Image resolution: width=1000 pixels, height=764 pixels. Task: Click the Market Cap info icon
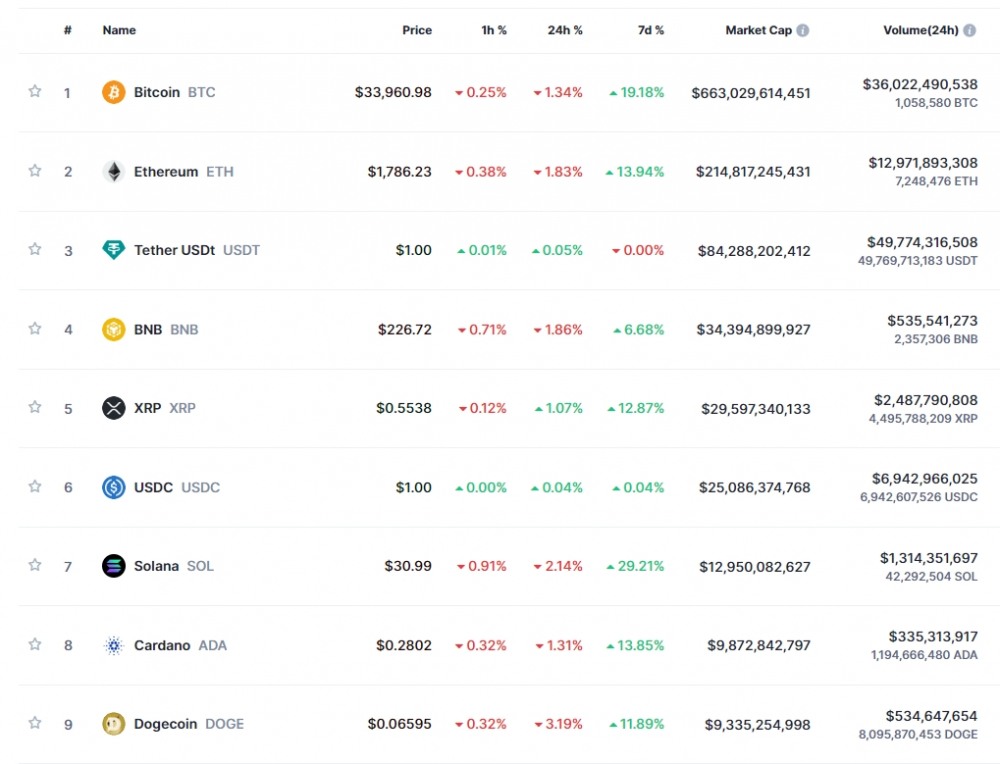click(x=803, y=30)
